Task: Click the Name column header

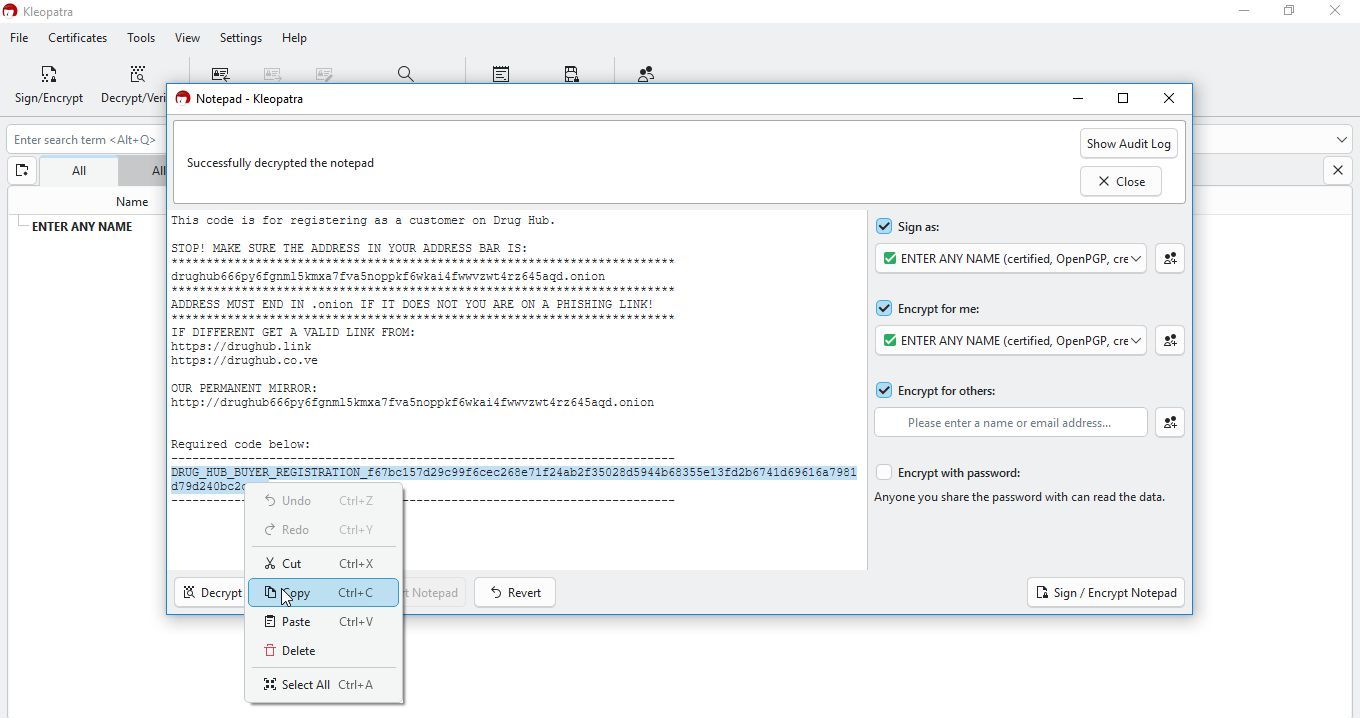Action: 132,202
